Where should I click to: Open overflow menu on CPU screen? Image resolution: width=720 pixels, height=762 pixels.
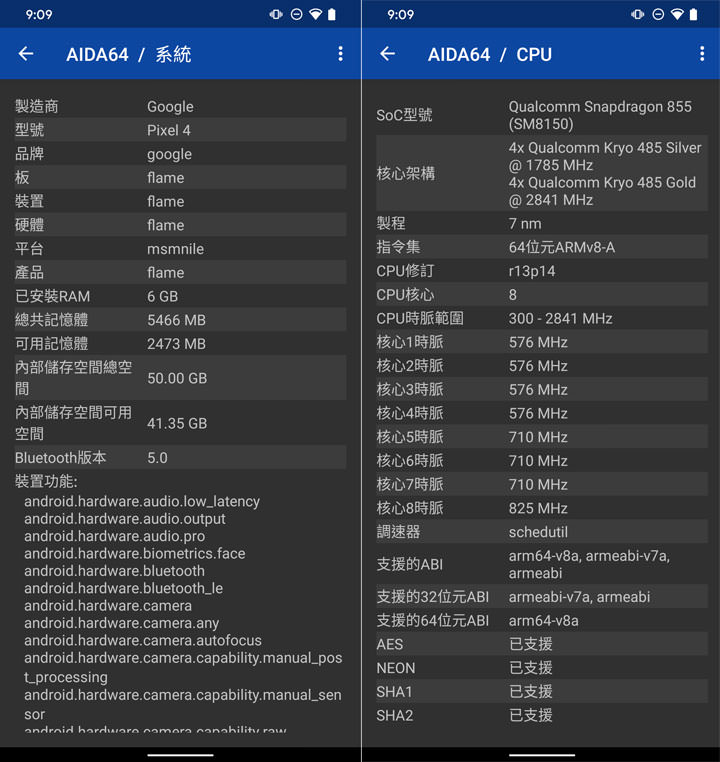[702, 54]
